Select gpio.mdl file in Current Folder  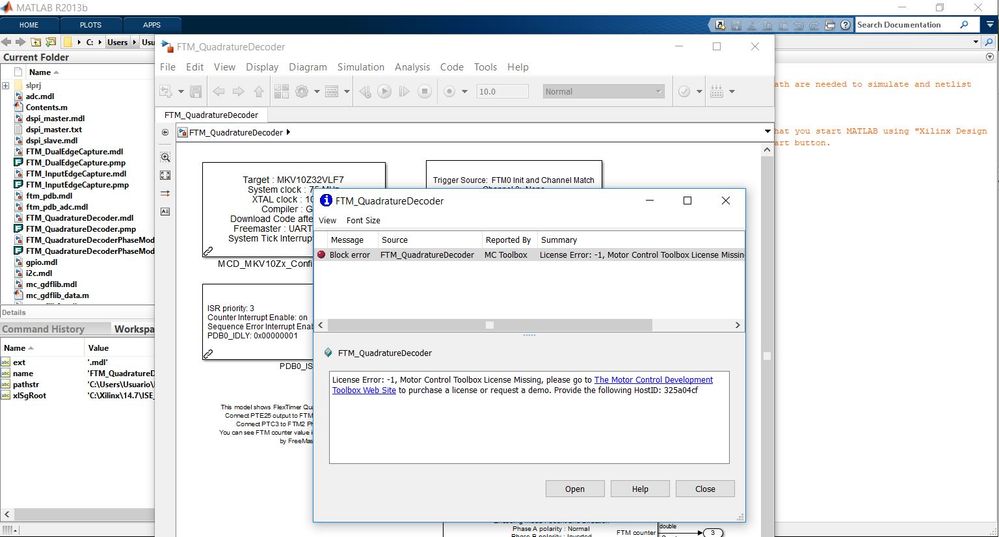(41, 262)
